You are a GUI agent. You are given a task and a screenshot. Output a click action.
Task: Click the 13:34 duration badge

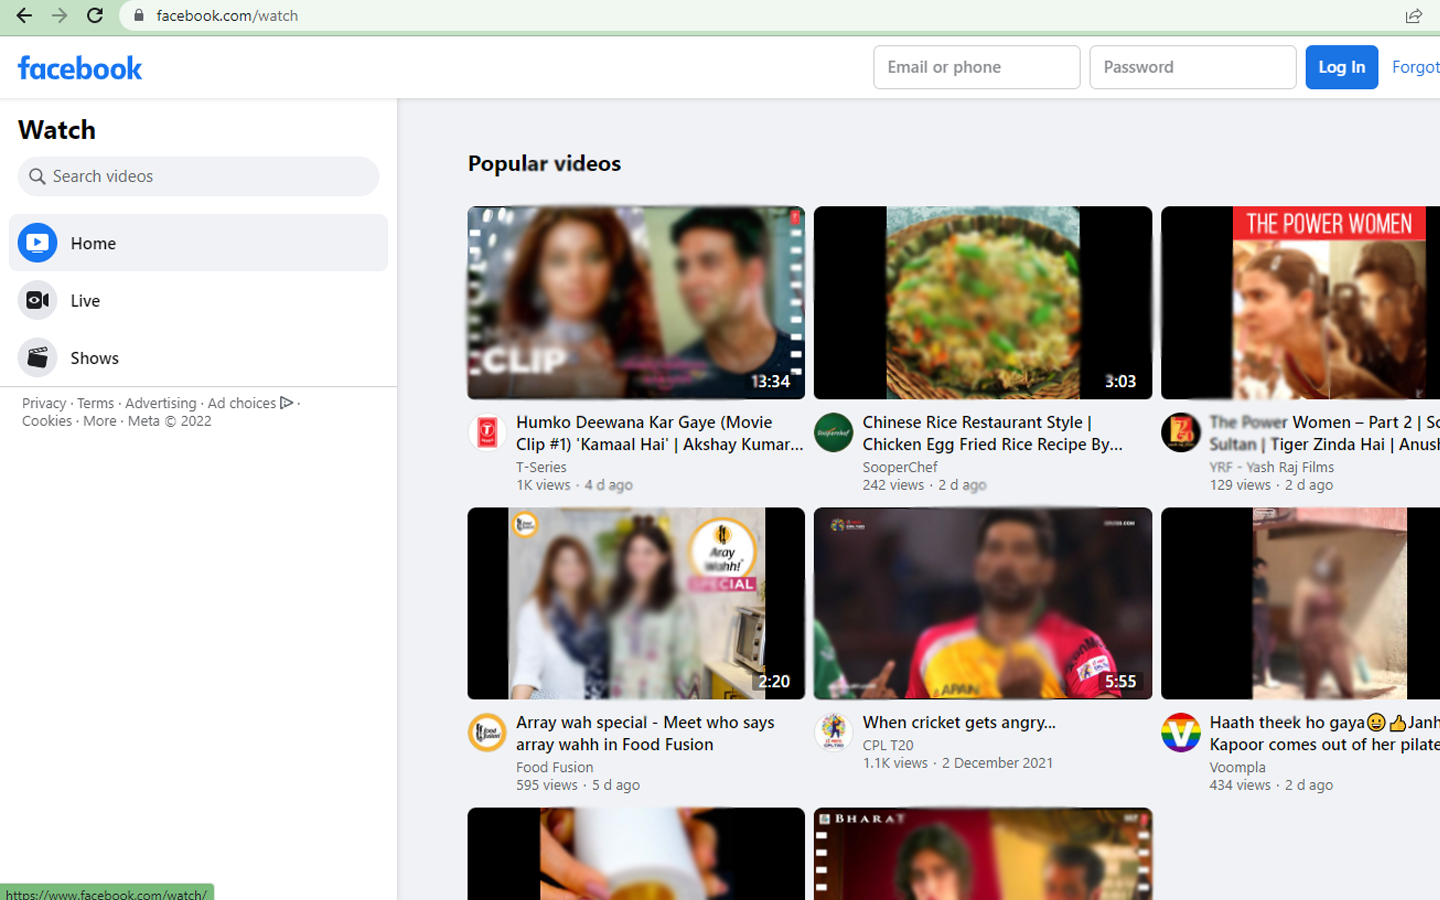pos(770,381)
